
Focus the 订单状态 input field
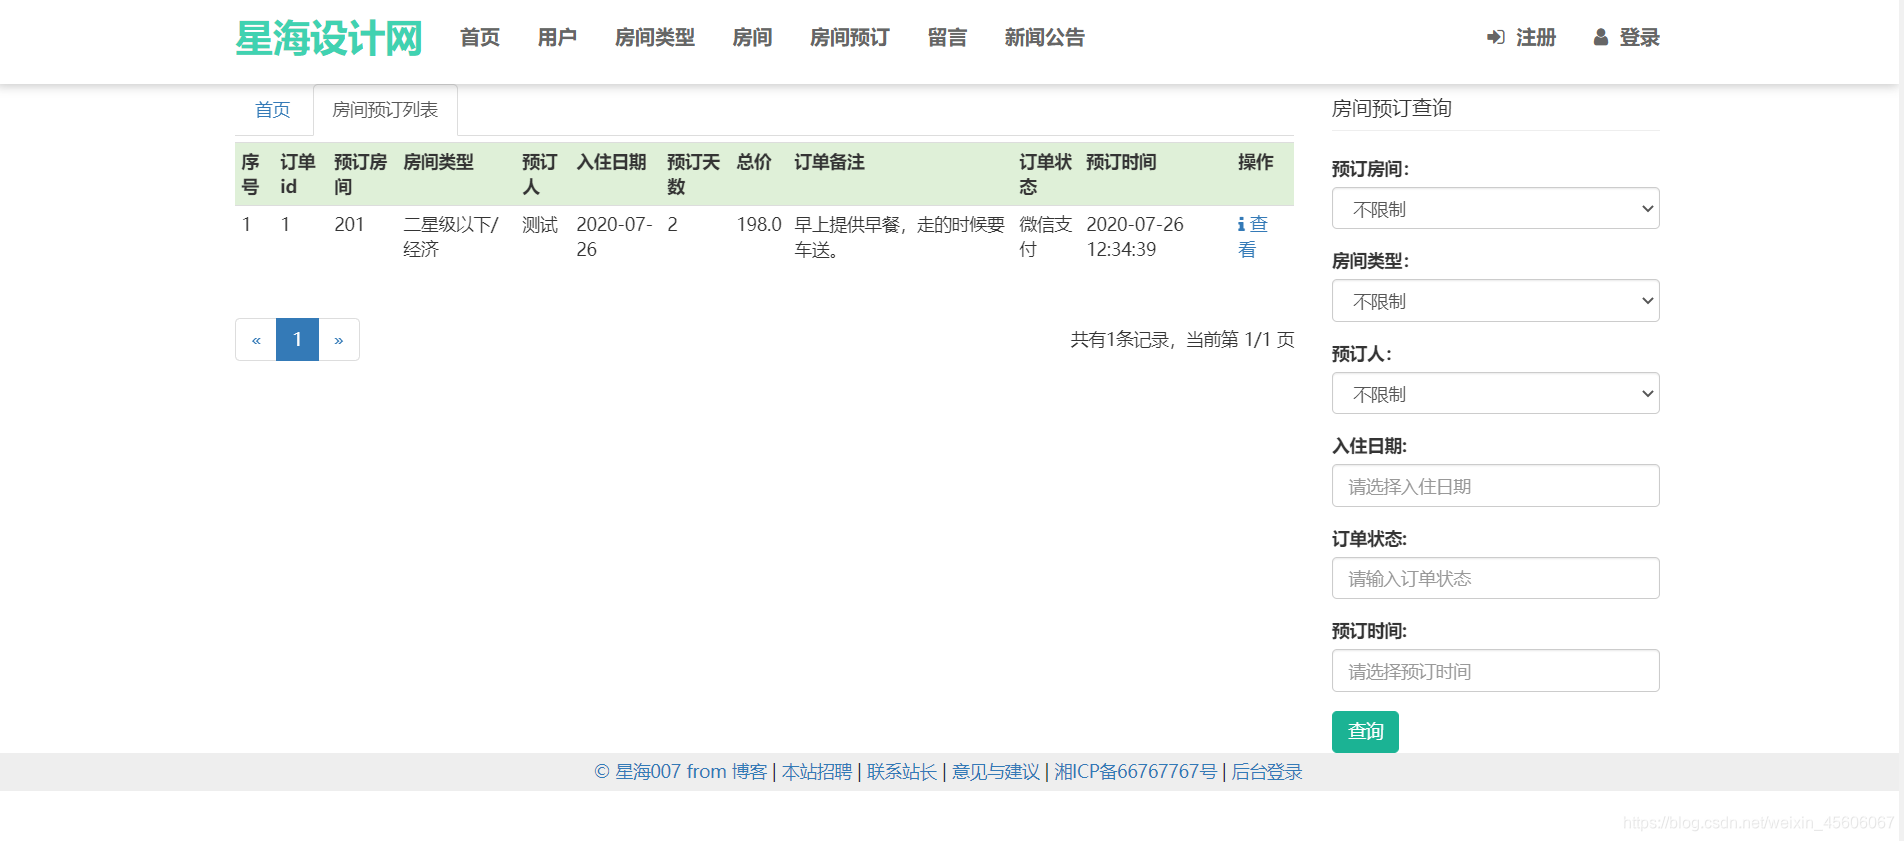(x=1495, y=578)
